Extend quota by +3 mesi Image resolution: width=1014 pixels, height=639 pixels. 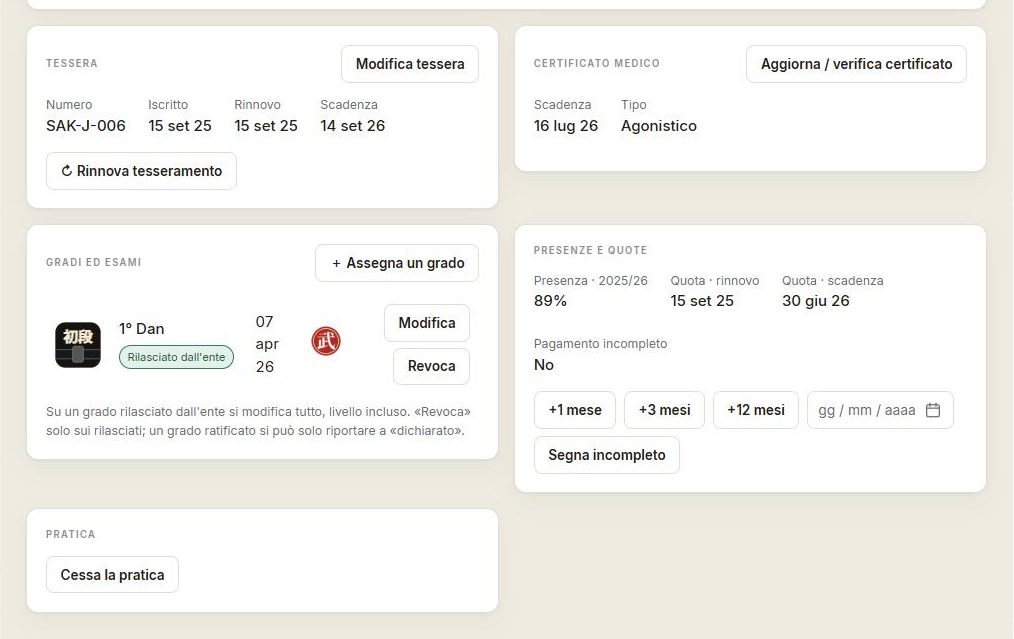664,410
